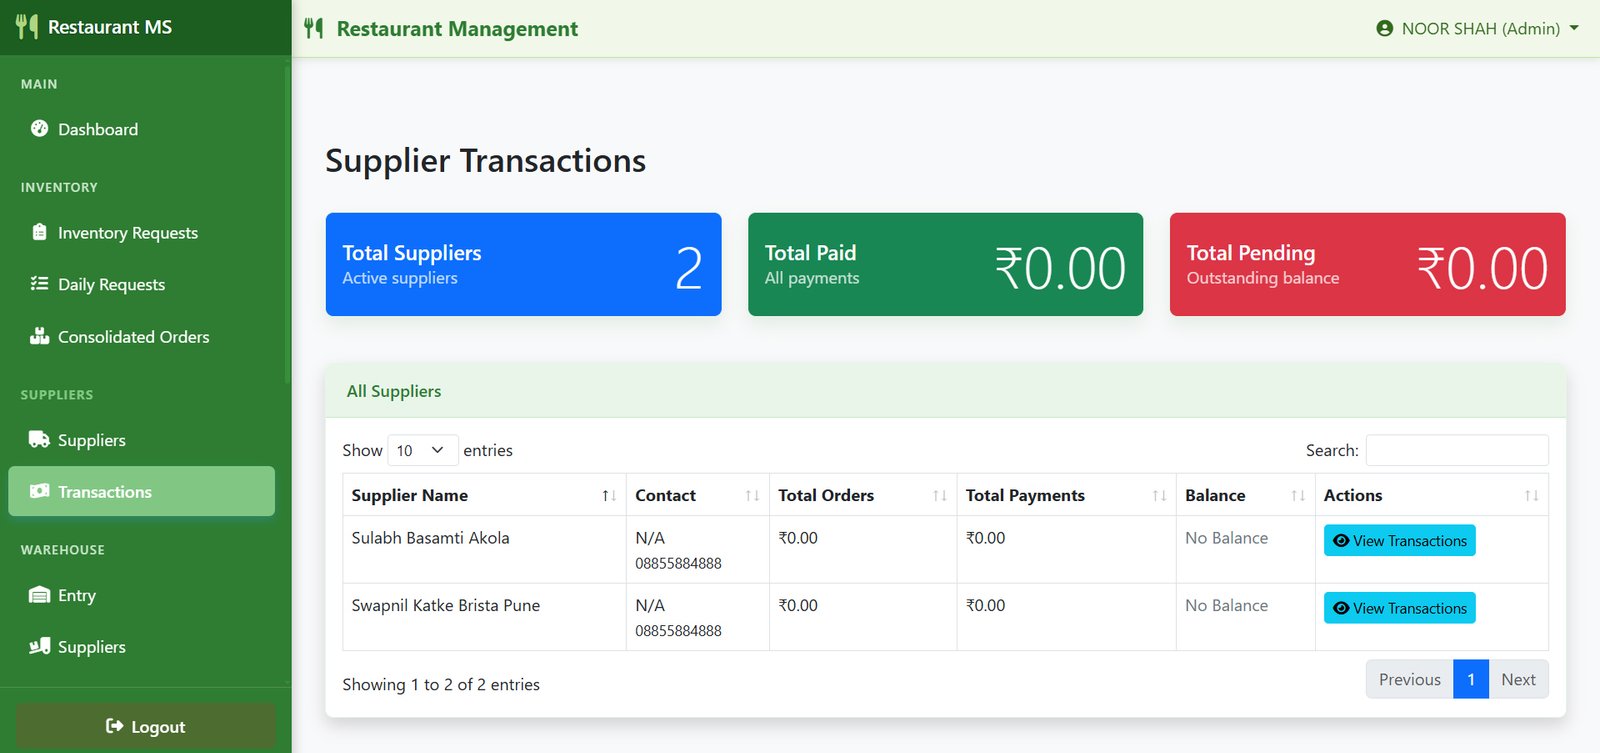Toggle sorting on the Balance column
This screenshot has width=1600, height=753.
(x=1245, y=495)
